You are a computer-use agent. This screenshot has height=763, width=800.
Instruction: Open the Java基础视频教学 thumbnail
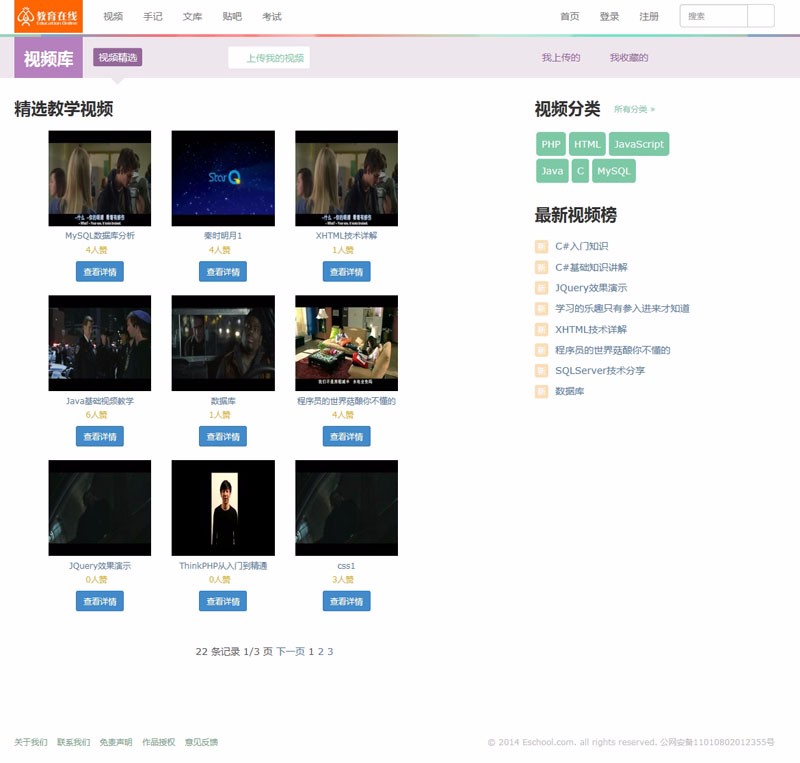[99, 343]
